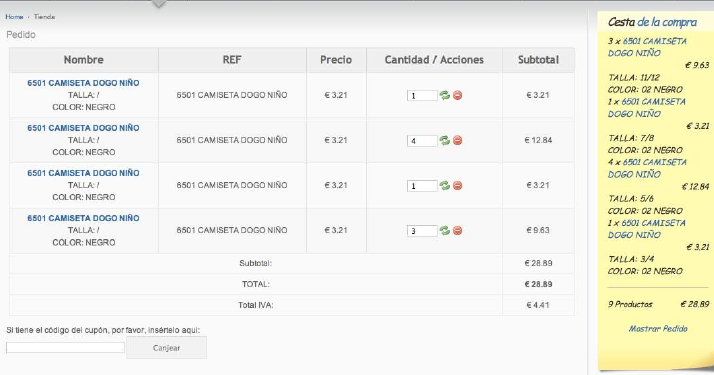Go to the Home breadcrumb link
This screenshot has width=714, height=375.
pos(14,17)
